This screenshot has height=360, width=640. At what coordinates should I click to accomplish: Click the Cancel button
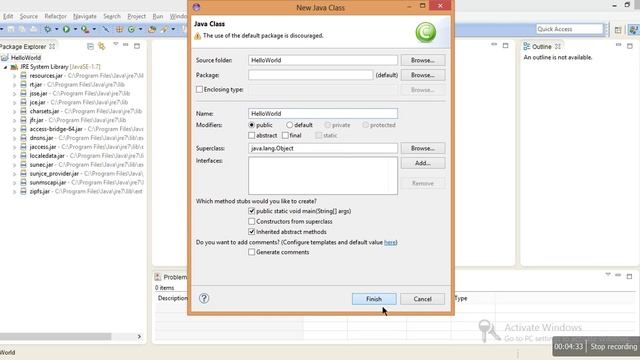tap(422, 299)
